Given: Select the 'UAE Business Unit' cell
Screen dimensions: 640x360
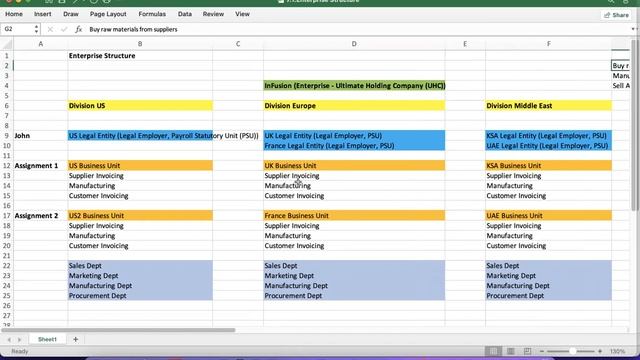Looking at the screenshot, I should coord(549,216).
